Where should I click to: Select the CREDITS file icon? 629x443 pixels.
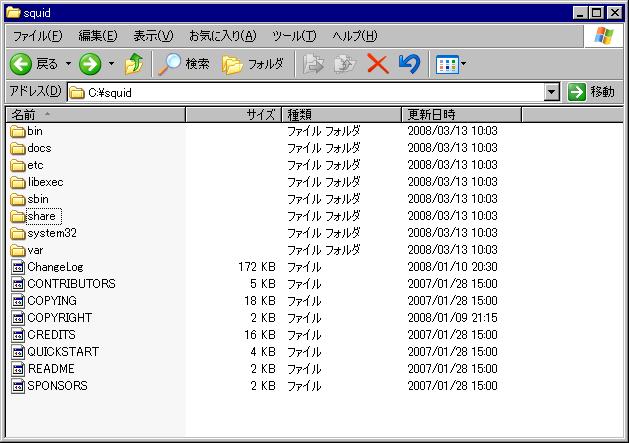[x=18, y=335]
